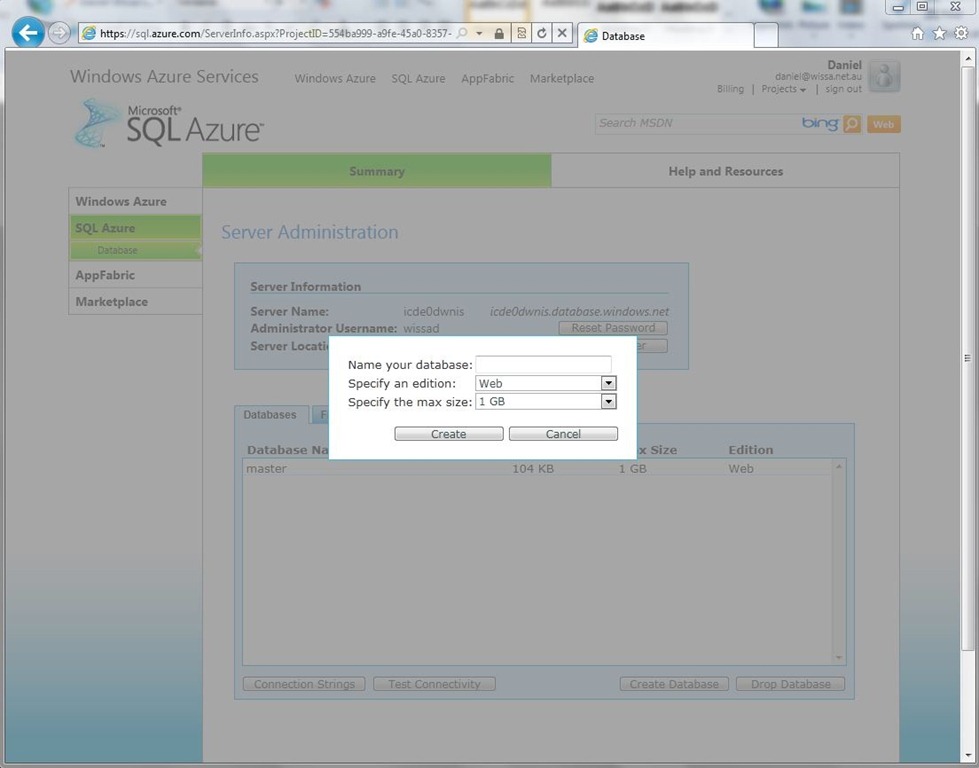Viewport: 979px width, 768px height.
Task: Click the page scrollbar up arrow
Action: pos(968,59)
